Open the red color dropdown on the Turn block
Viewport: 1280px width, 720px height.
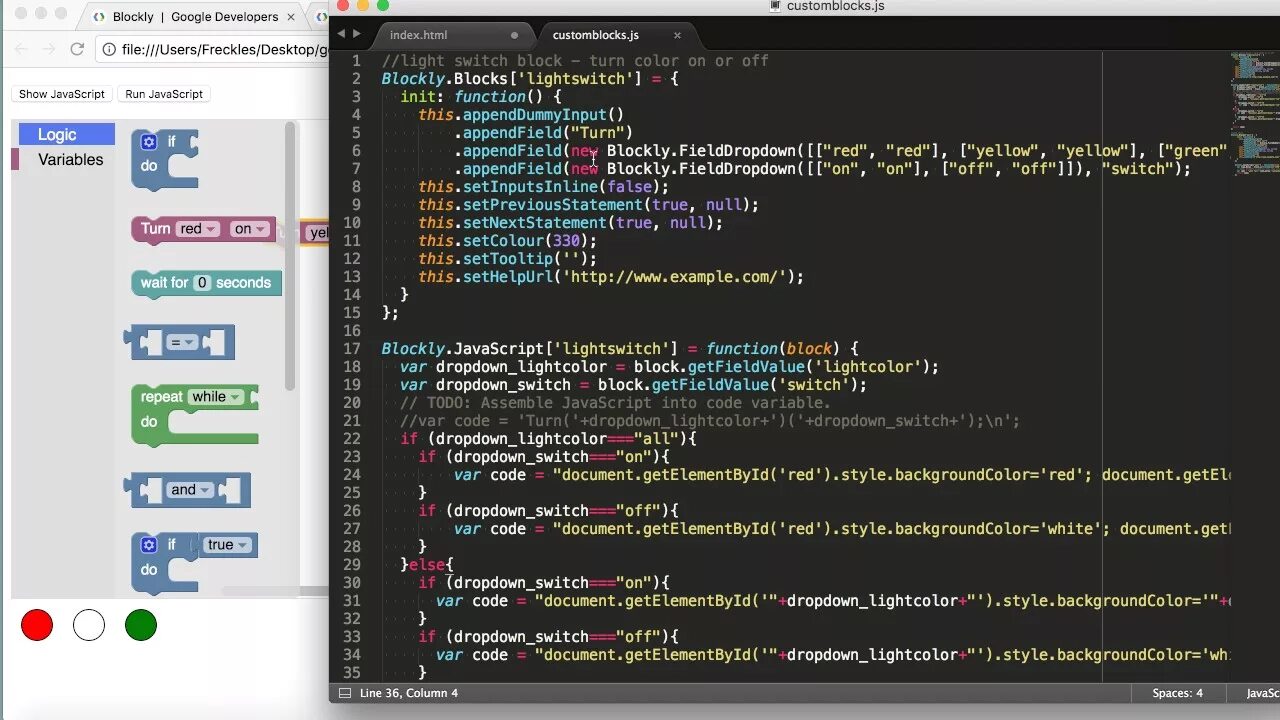click(198, 229)
